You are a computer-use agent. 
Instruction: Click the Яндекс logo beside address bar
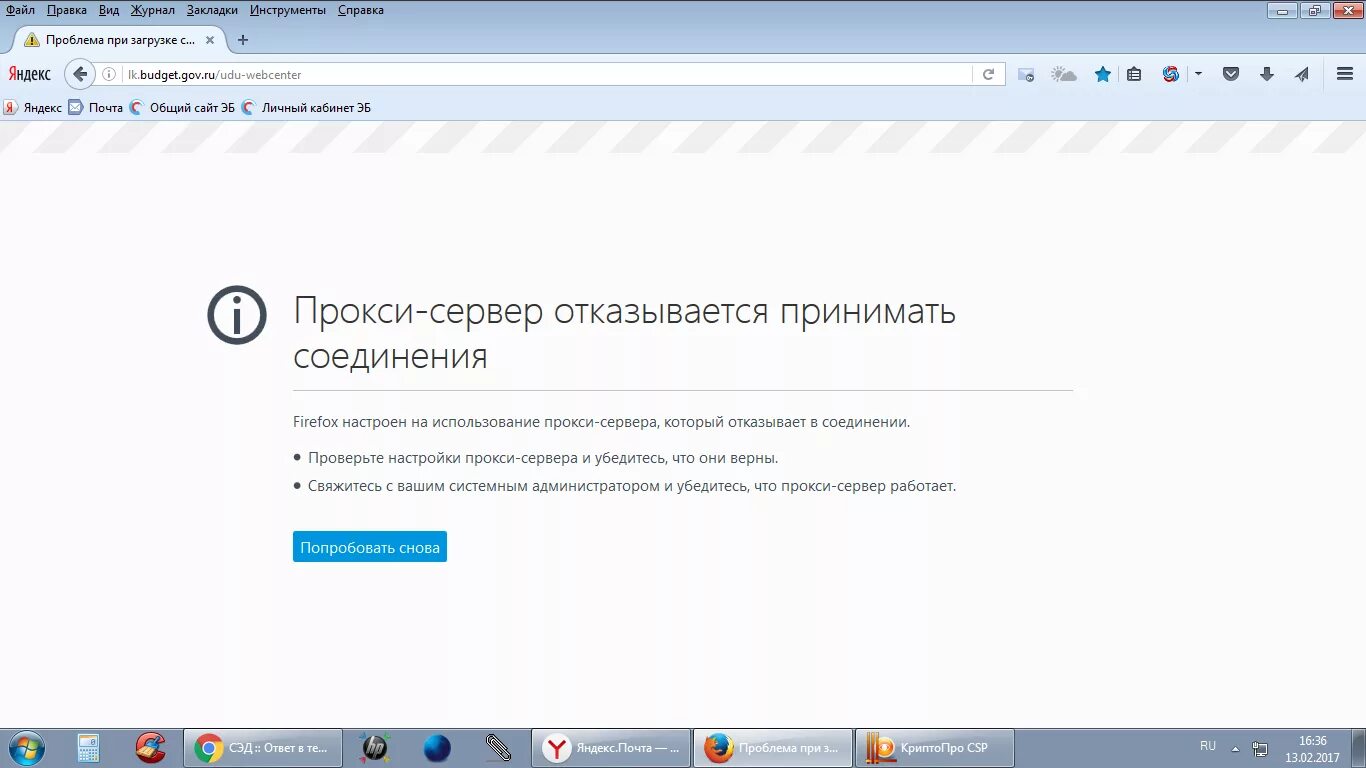[x=29, y=74]
